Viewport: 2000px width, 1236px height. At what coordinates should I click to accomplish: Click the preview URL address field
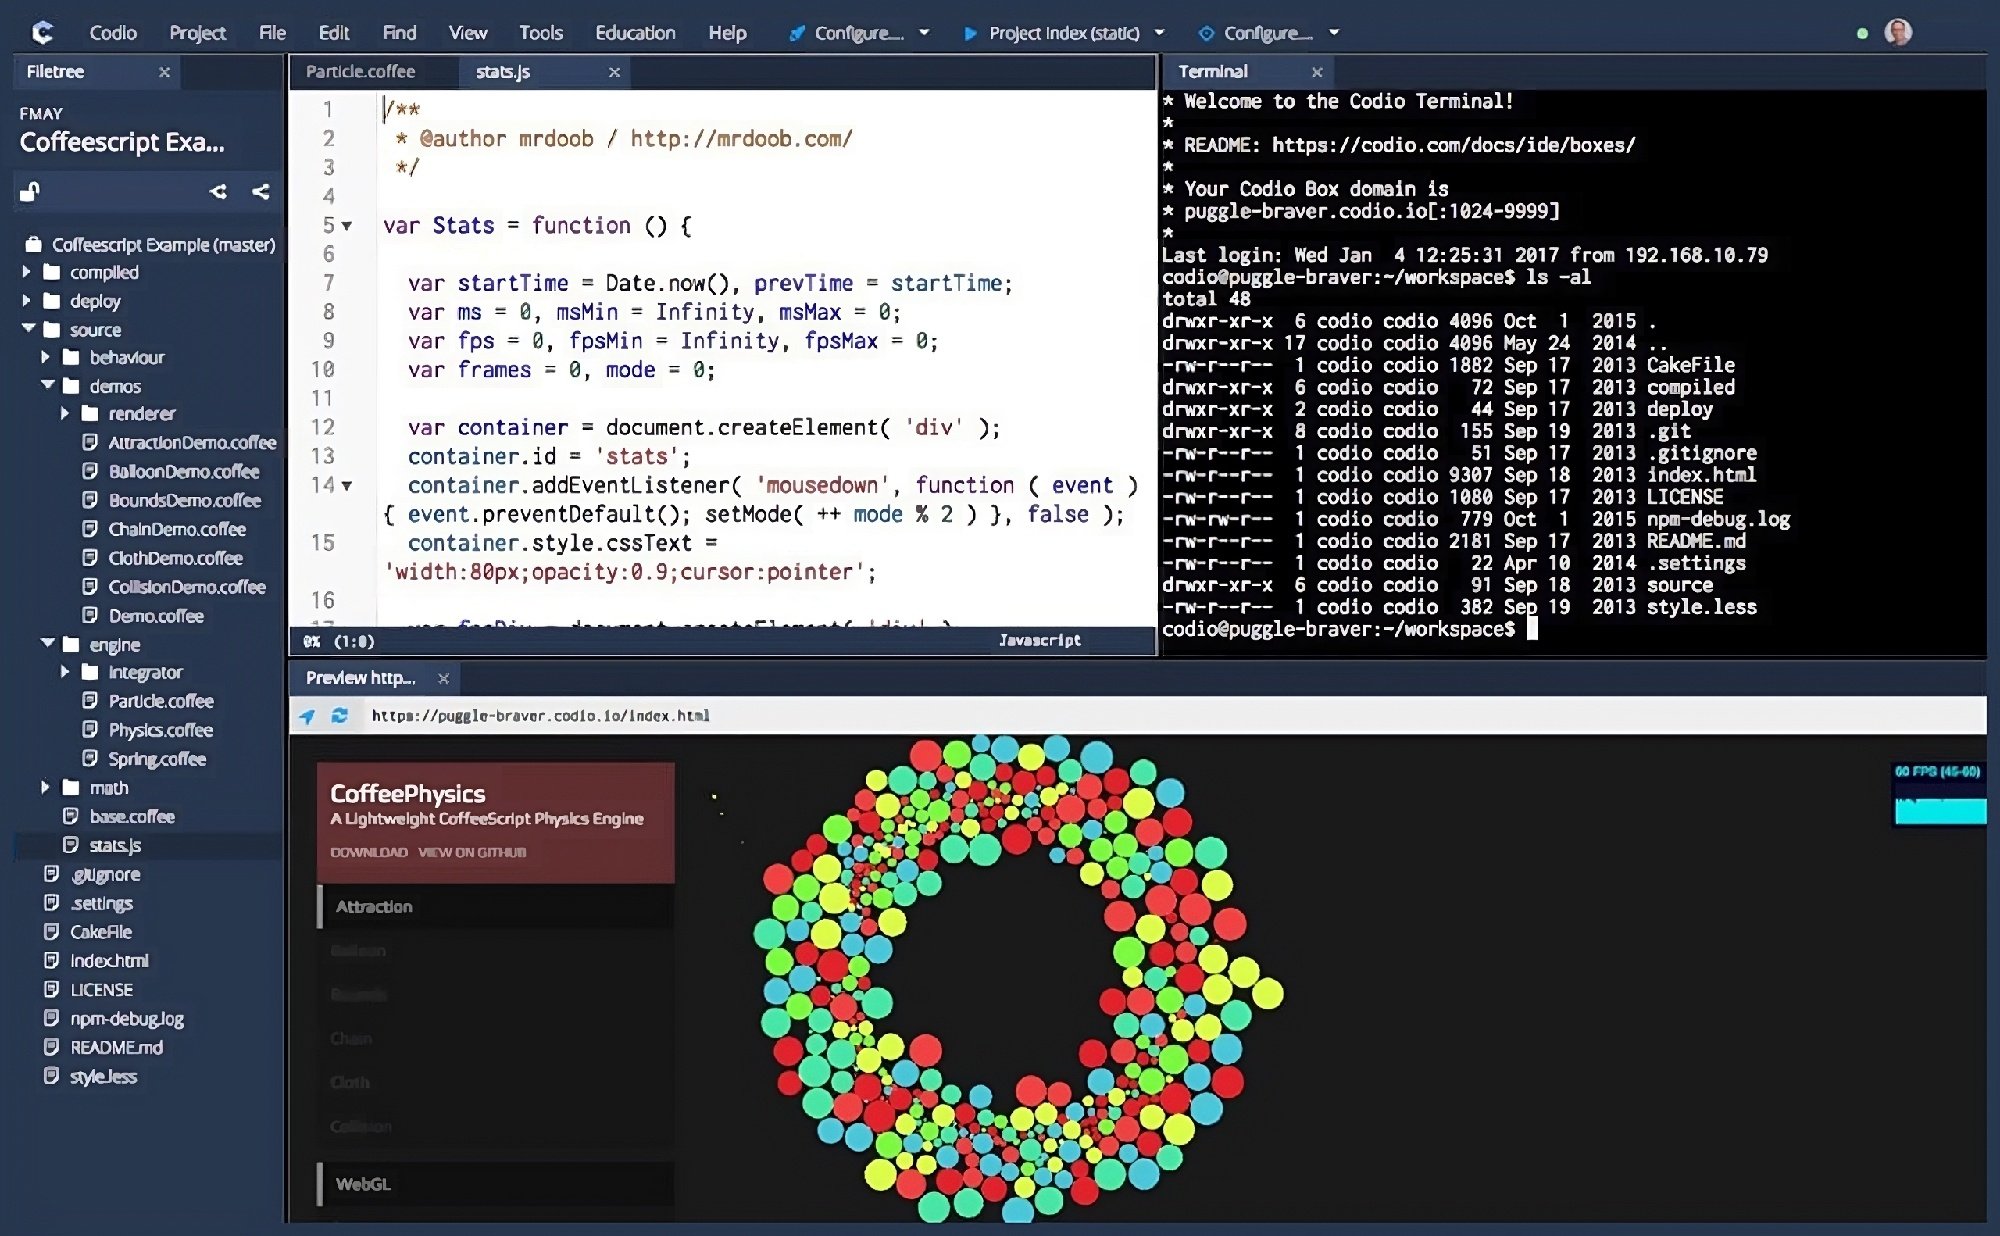tap(540, 716)
